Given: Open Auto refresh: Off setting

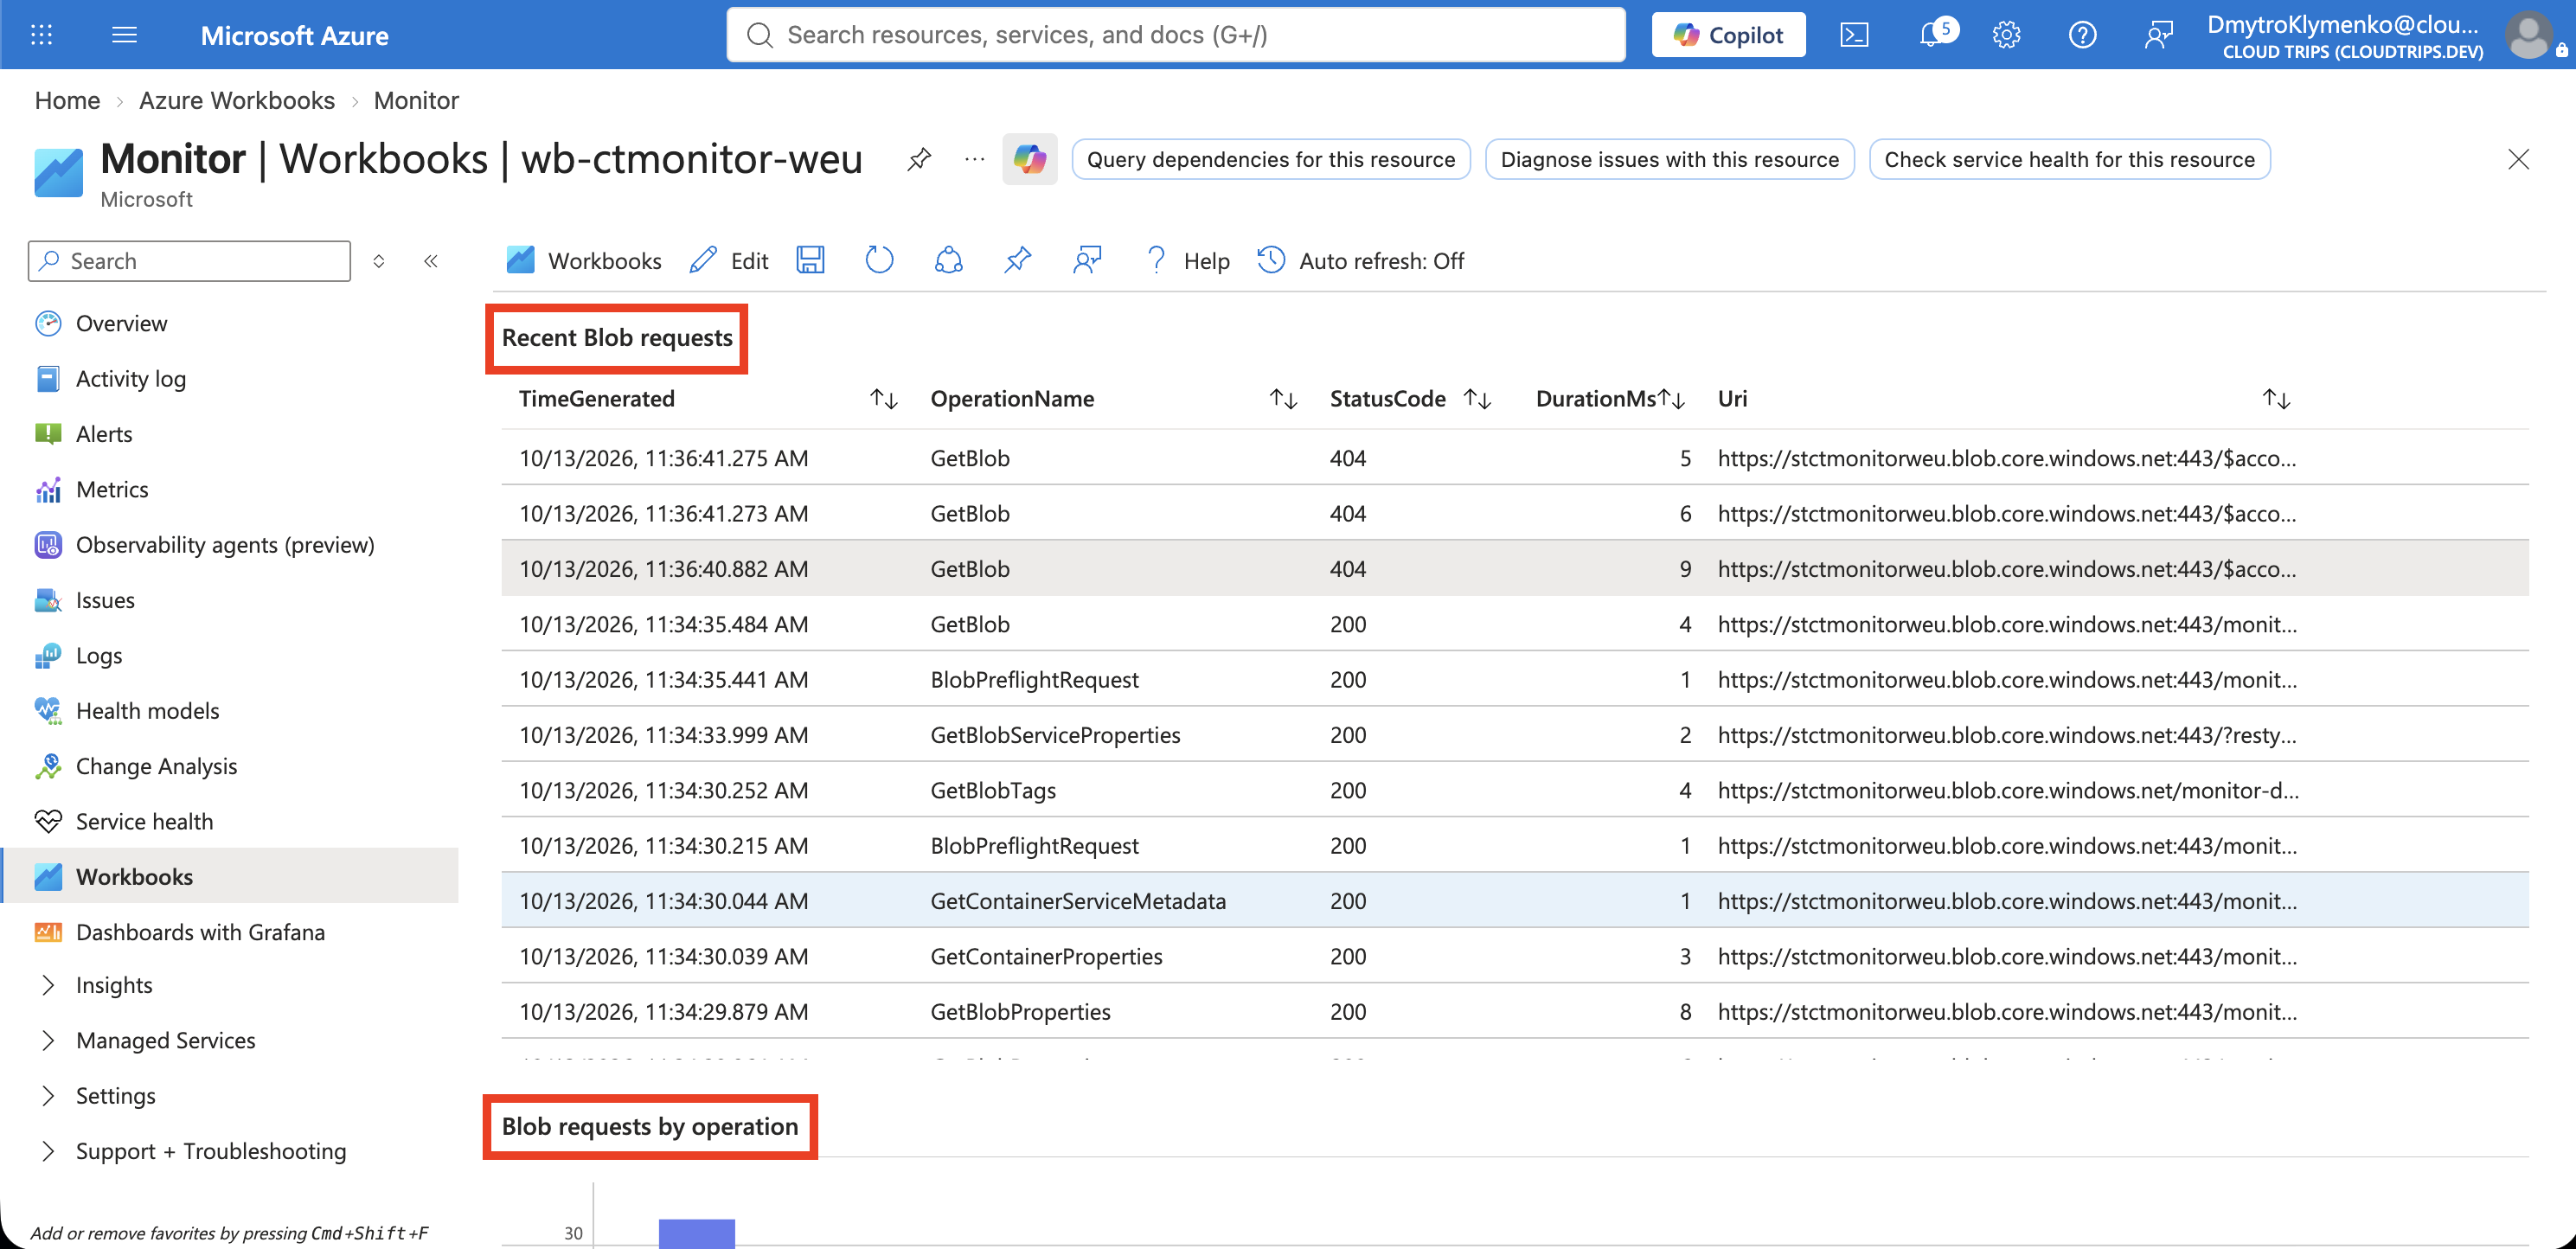Looking at the screenshot, I should pyautogui.click(x=1360, y=260).
